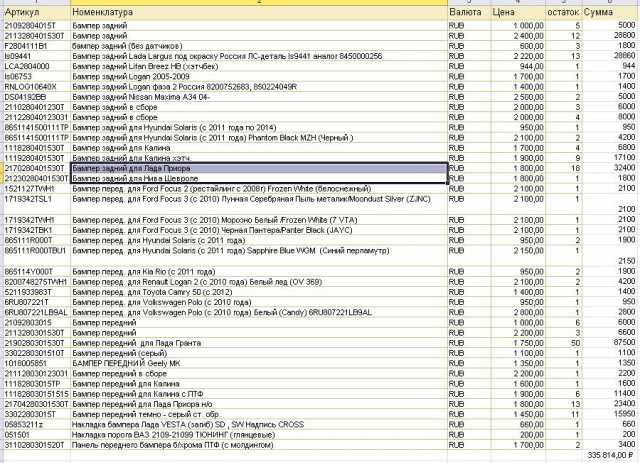Select price 680,00 in VESTA row
Viewport: 640px width, 463px height.
[x=518, y=425]
